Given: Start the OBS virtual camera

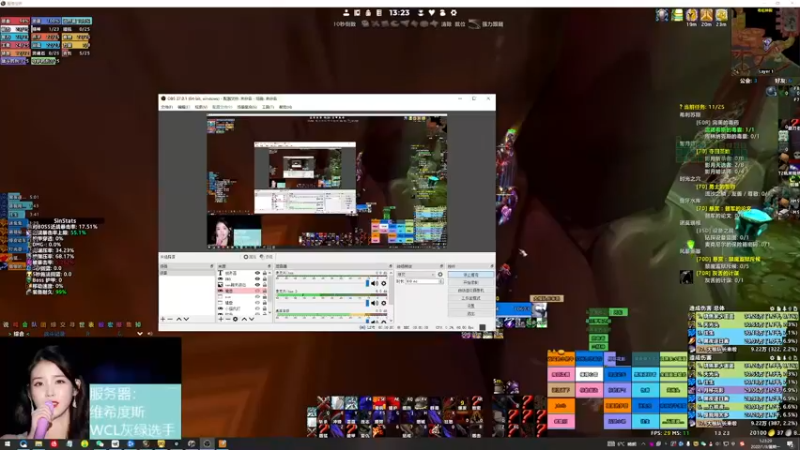Looking at the screenshot, I should 471,290.
